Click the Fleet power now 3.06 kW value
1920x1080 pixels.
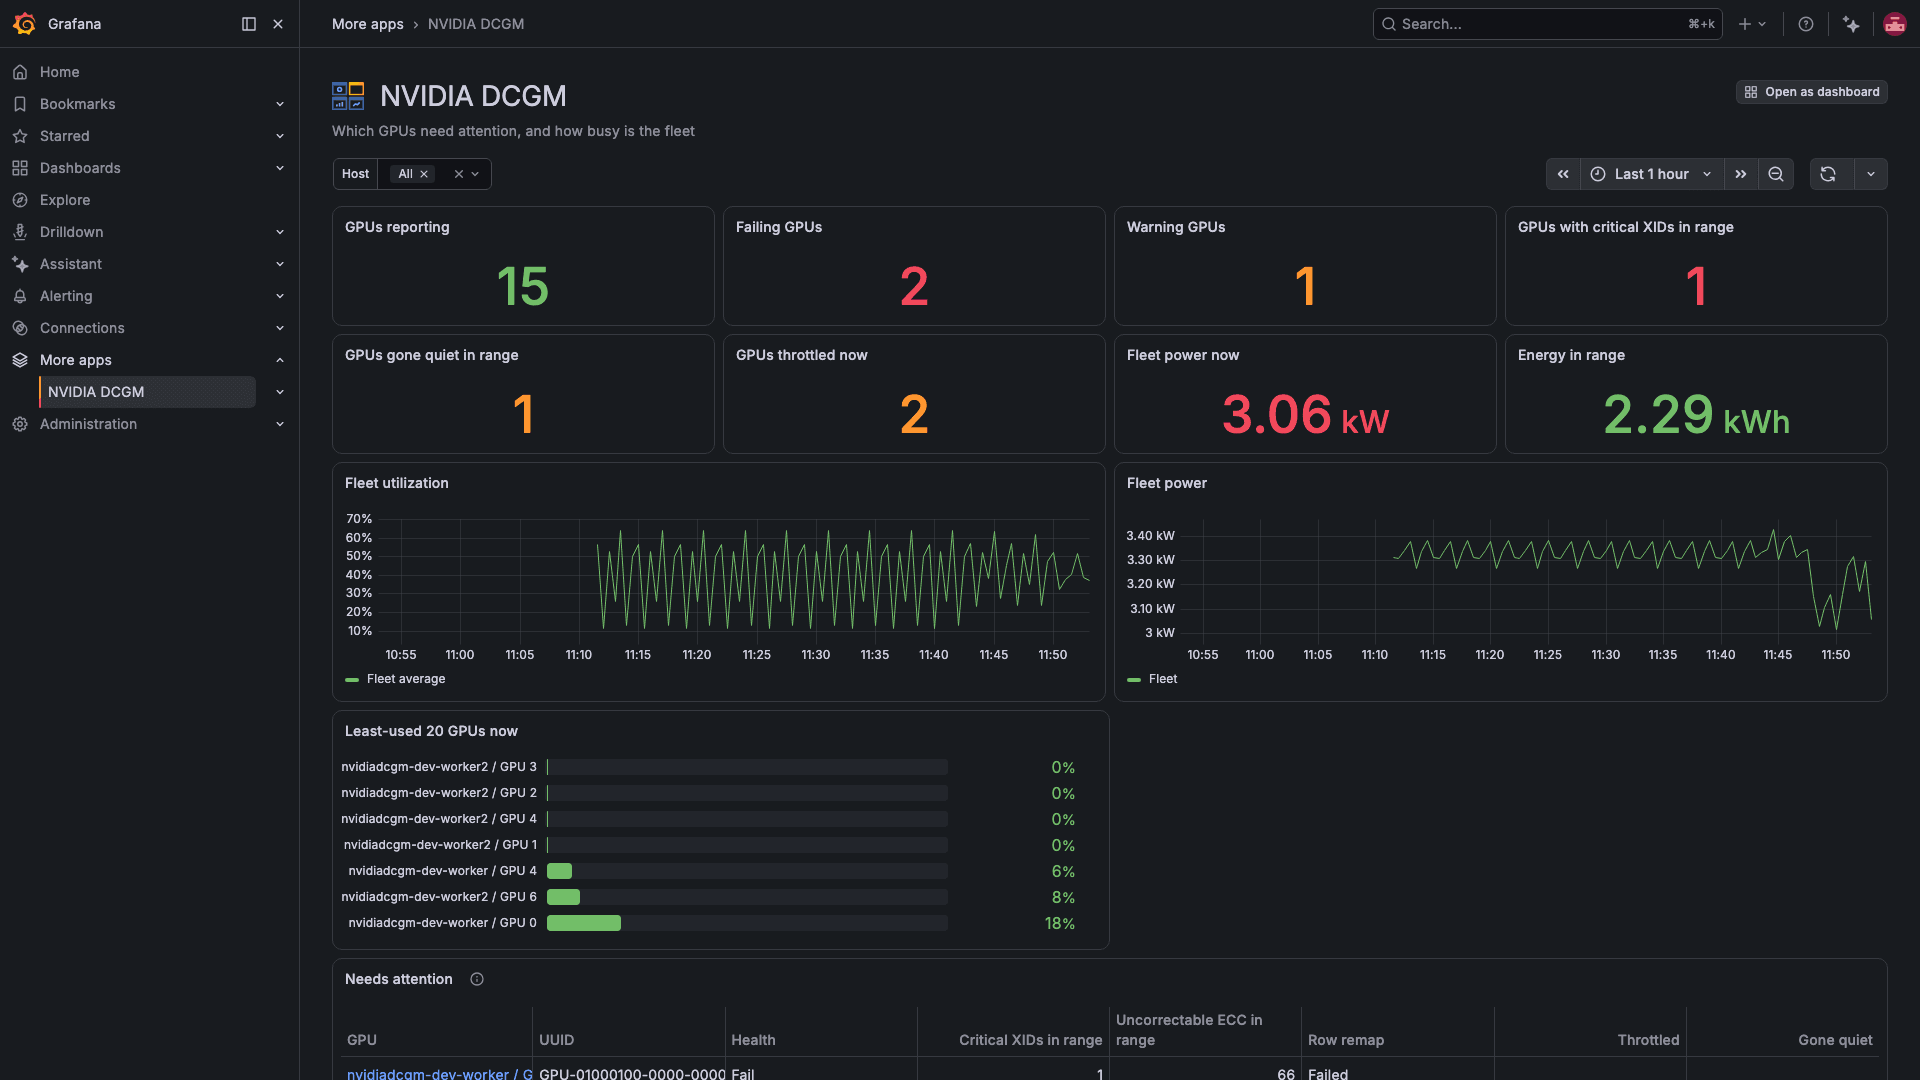1305,415
